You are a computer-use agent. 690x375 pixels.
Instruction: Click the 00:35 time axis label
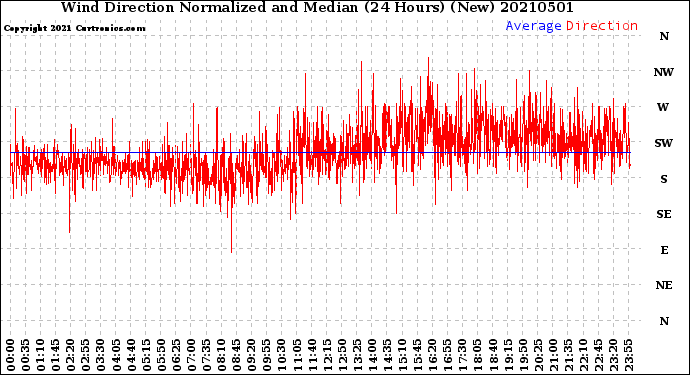(26, 355)
